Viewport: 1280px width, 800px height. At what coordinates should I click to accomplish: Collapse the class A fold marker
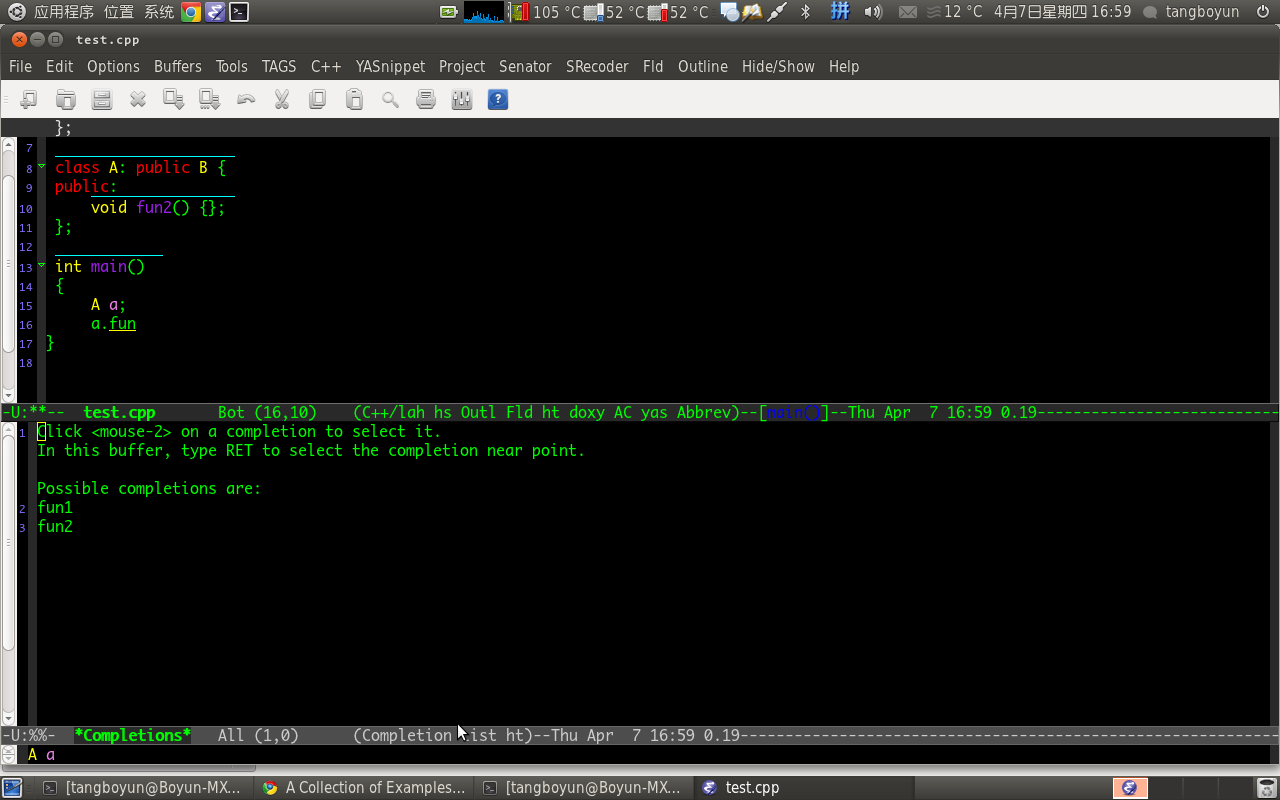pos(42,166)
